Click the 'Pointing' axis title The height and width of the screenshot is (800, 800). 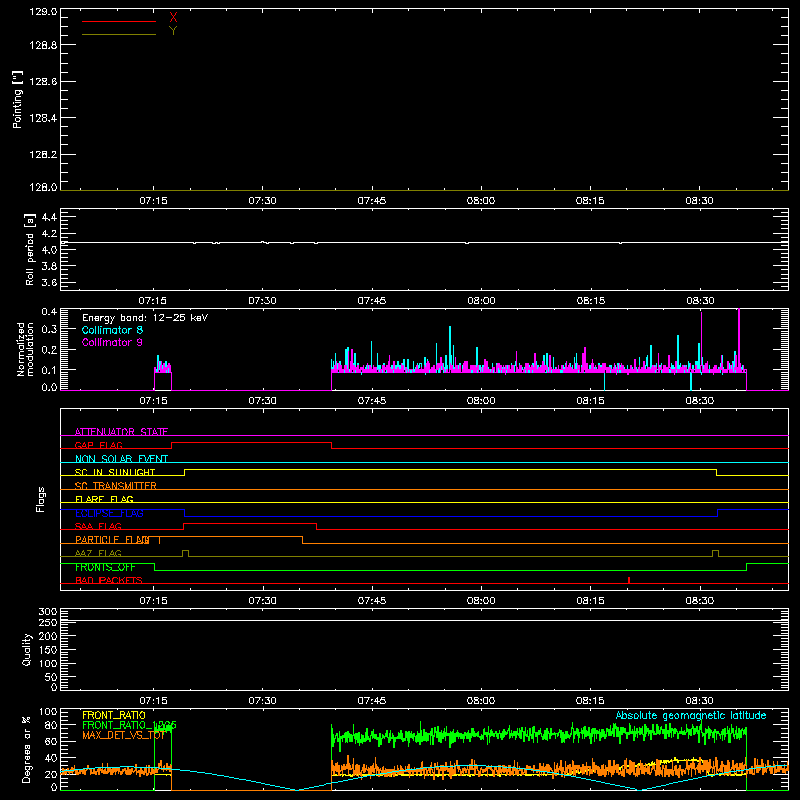coord(18,99)
